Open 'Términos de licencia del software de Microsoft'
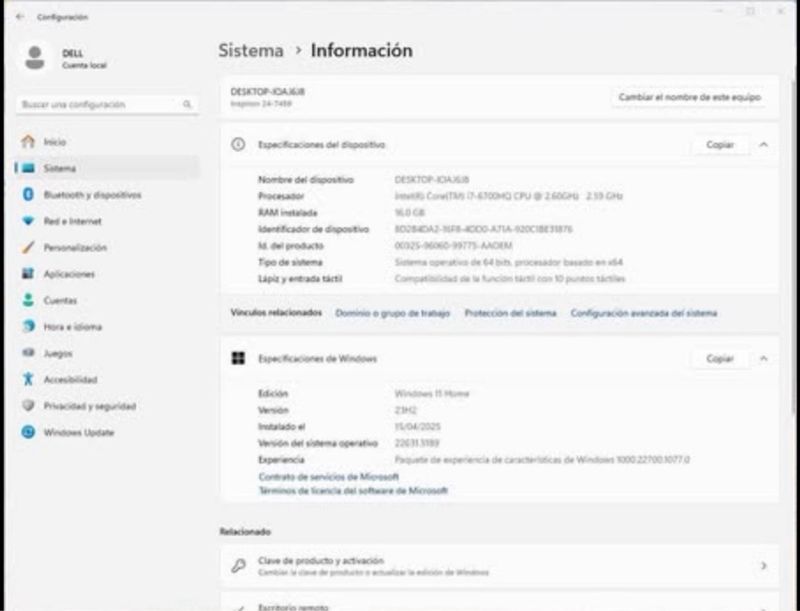Viewport: 800px width, 611px height. 353,491
